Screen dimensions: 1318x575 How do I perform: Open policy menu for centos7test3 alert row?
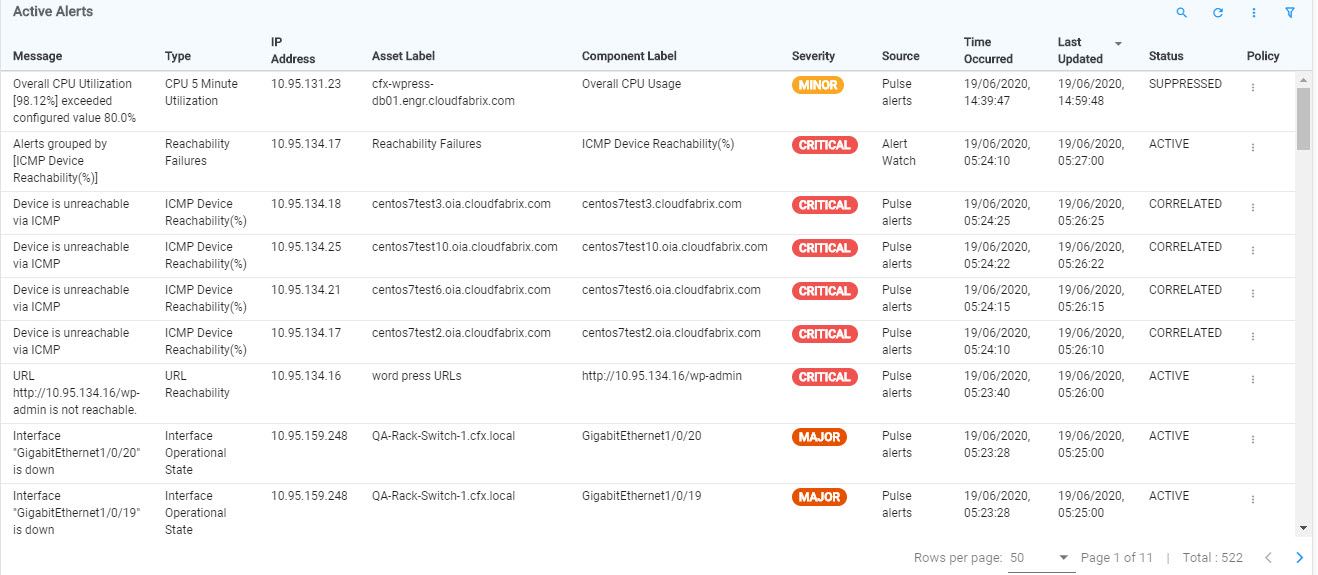point(1253,208)
